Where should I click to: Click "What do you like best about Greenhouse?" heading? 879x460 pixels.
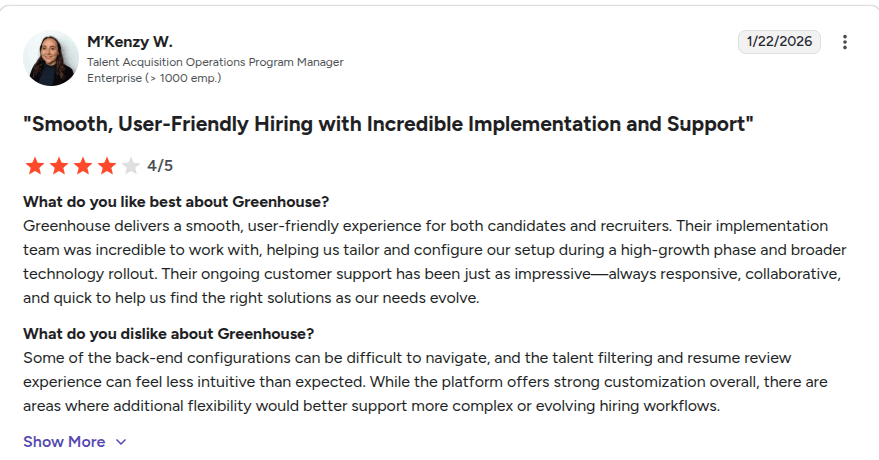click(176, 201)
